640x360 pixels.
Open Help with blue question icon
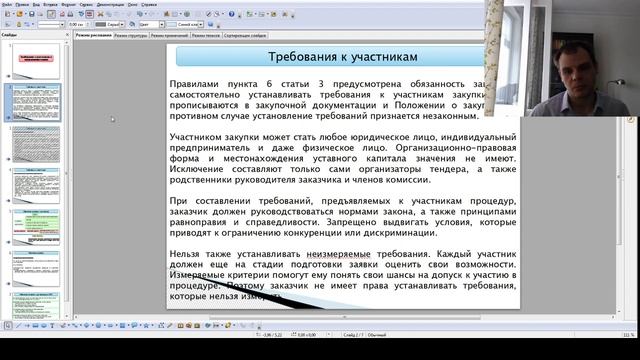pyautogui.click(x=231, y=14)
